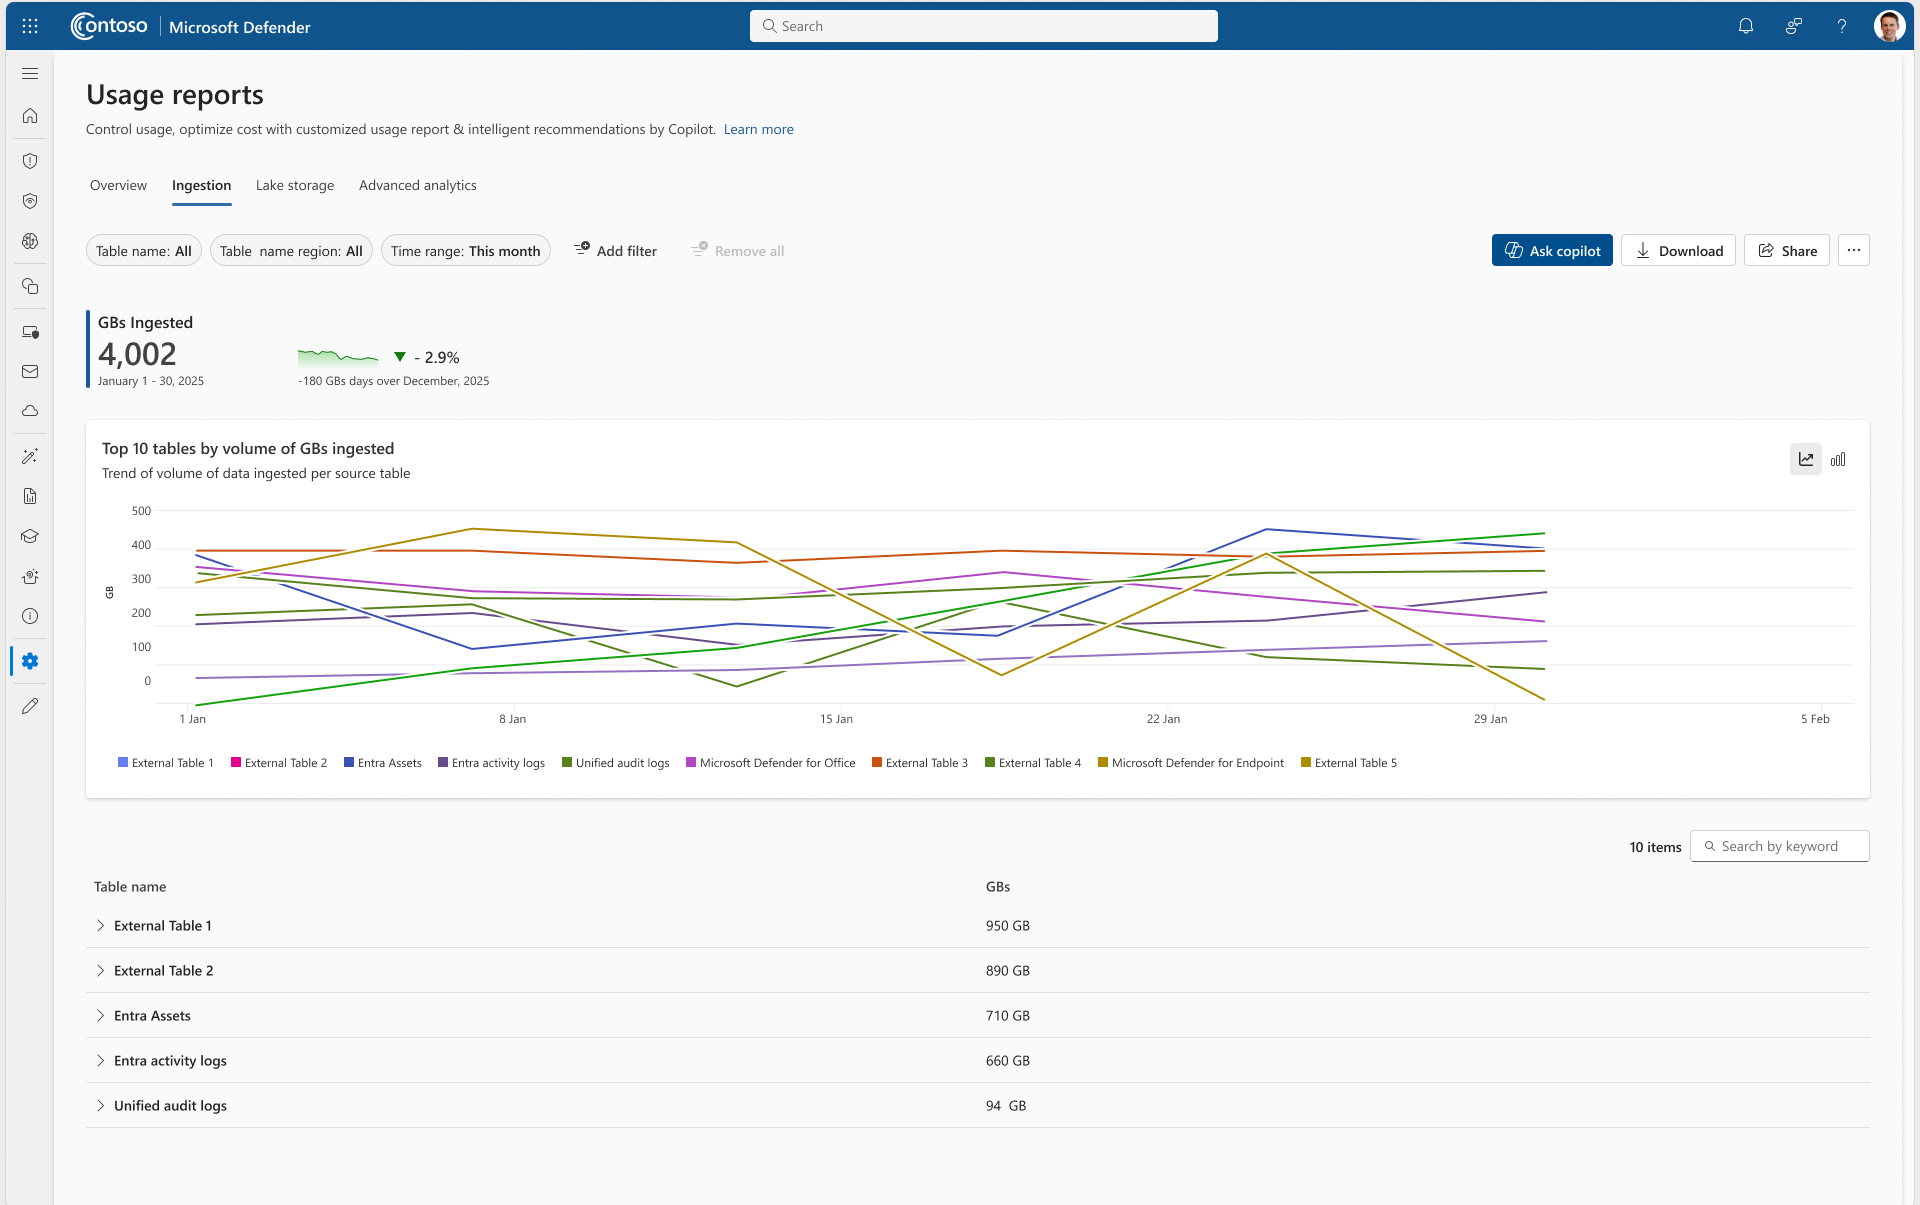
Task: Toggle Entra Assets legend series
Action: (383, 763)
